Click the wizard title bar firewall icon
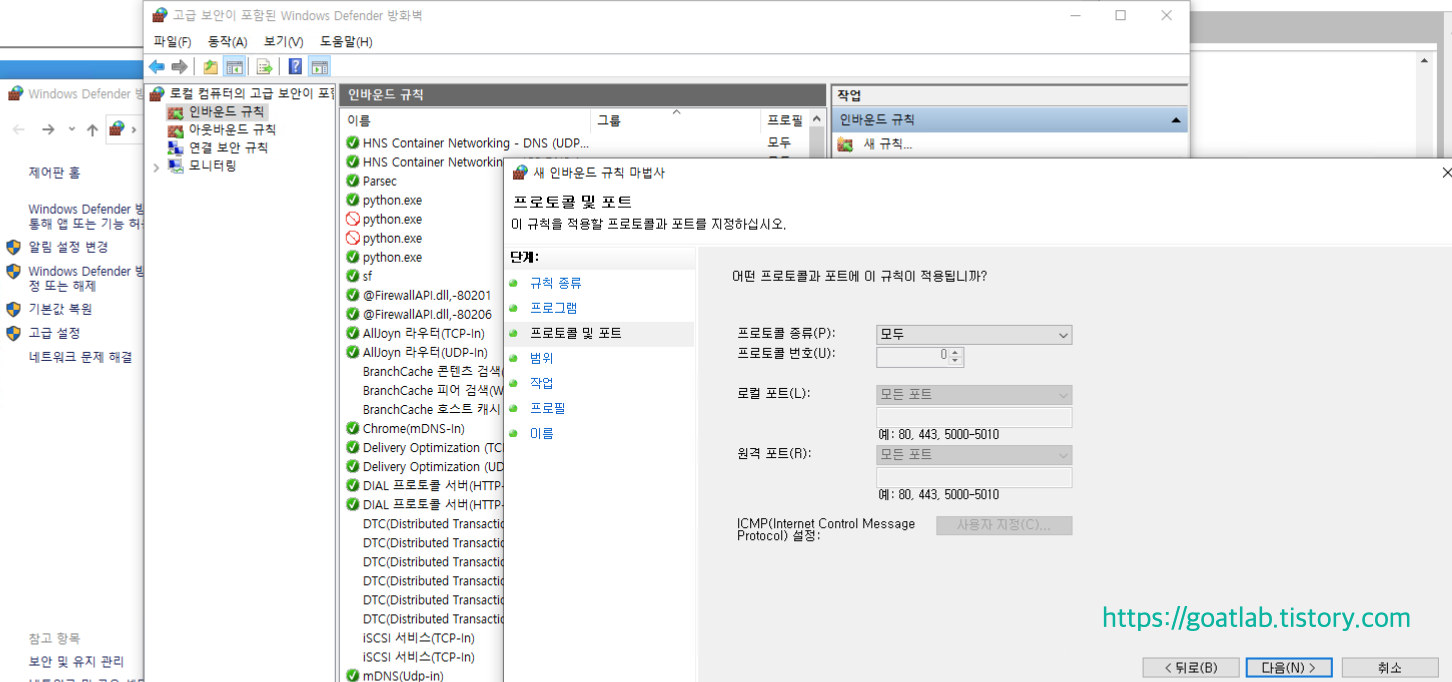This screenshot has height=682, width=1452. 520,172
